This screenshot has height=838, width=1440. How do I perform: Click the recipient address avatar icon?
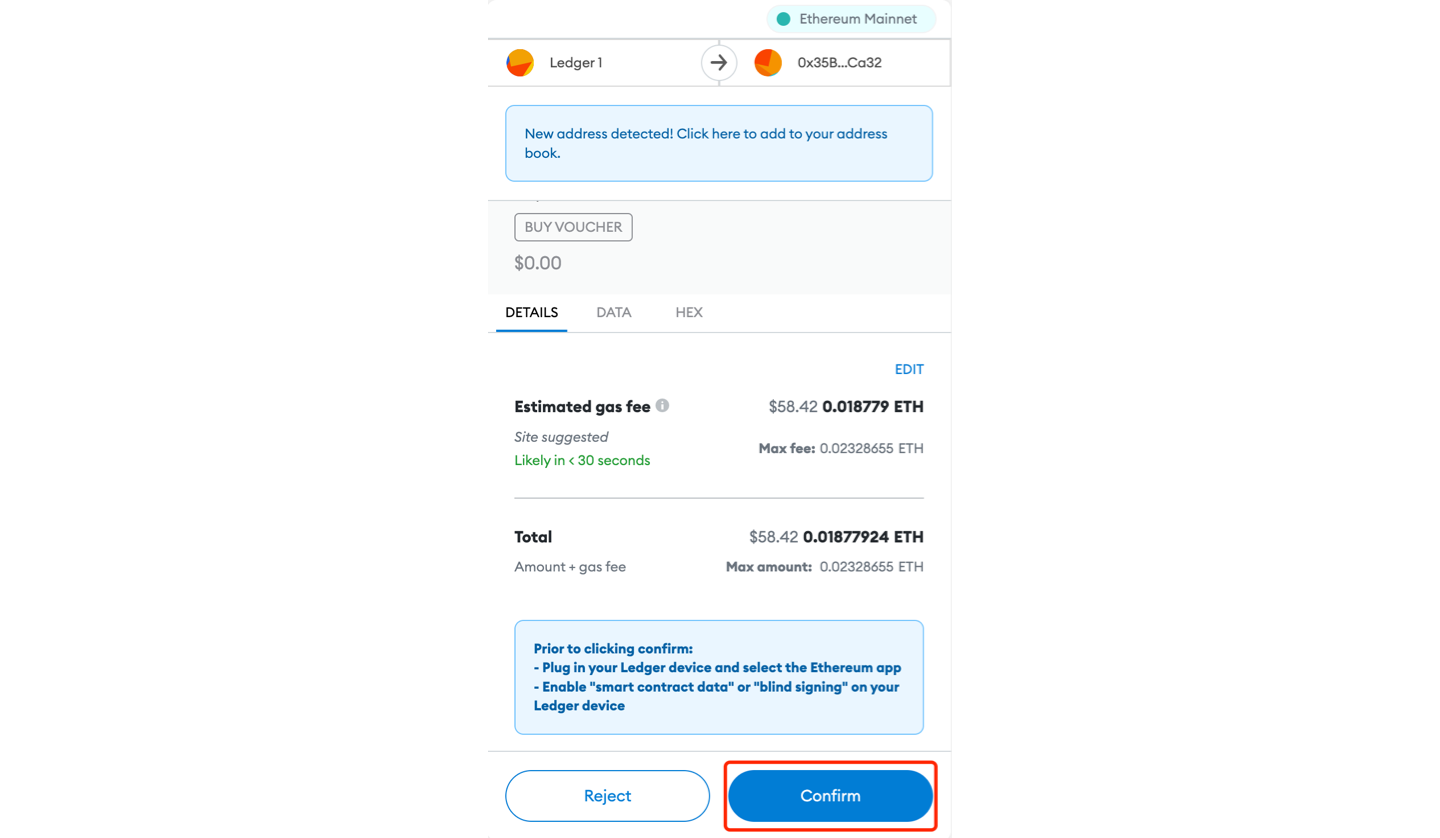(x=768, y=63)
